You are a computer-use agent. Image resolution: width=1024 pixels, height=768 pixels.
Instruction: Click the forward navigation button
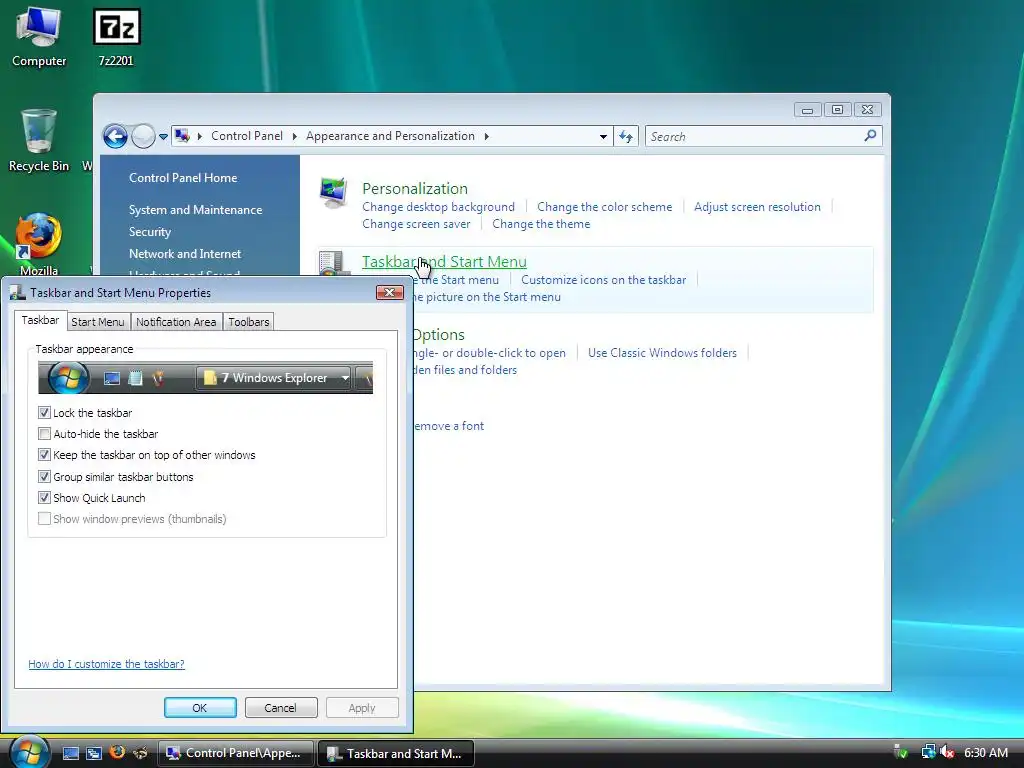[143, 136]
